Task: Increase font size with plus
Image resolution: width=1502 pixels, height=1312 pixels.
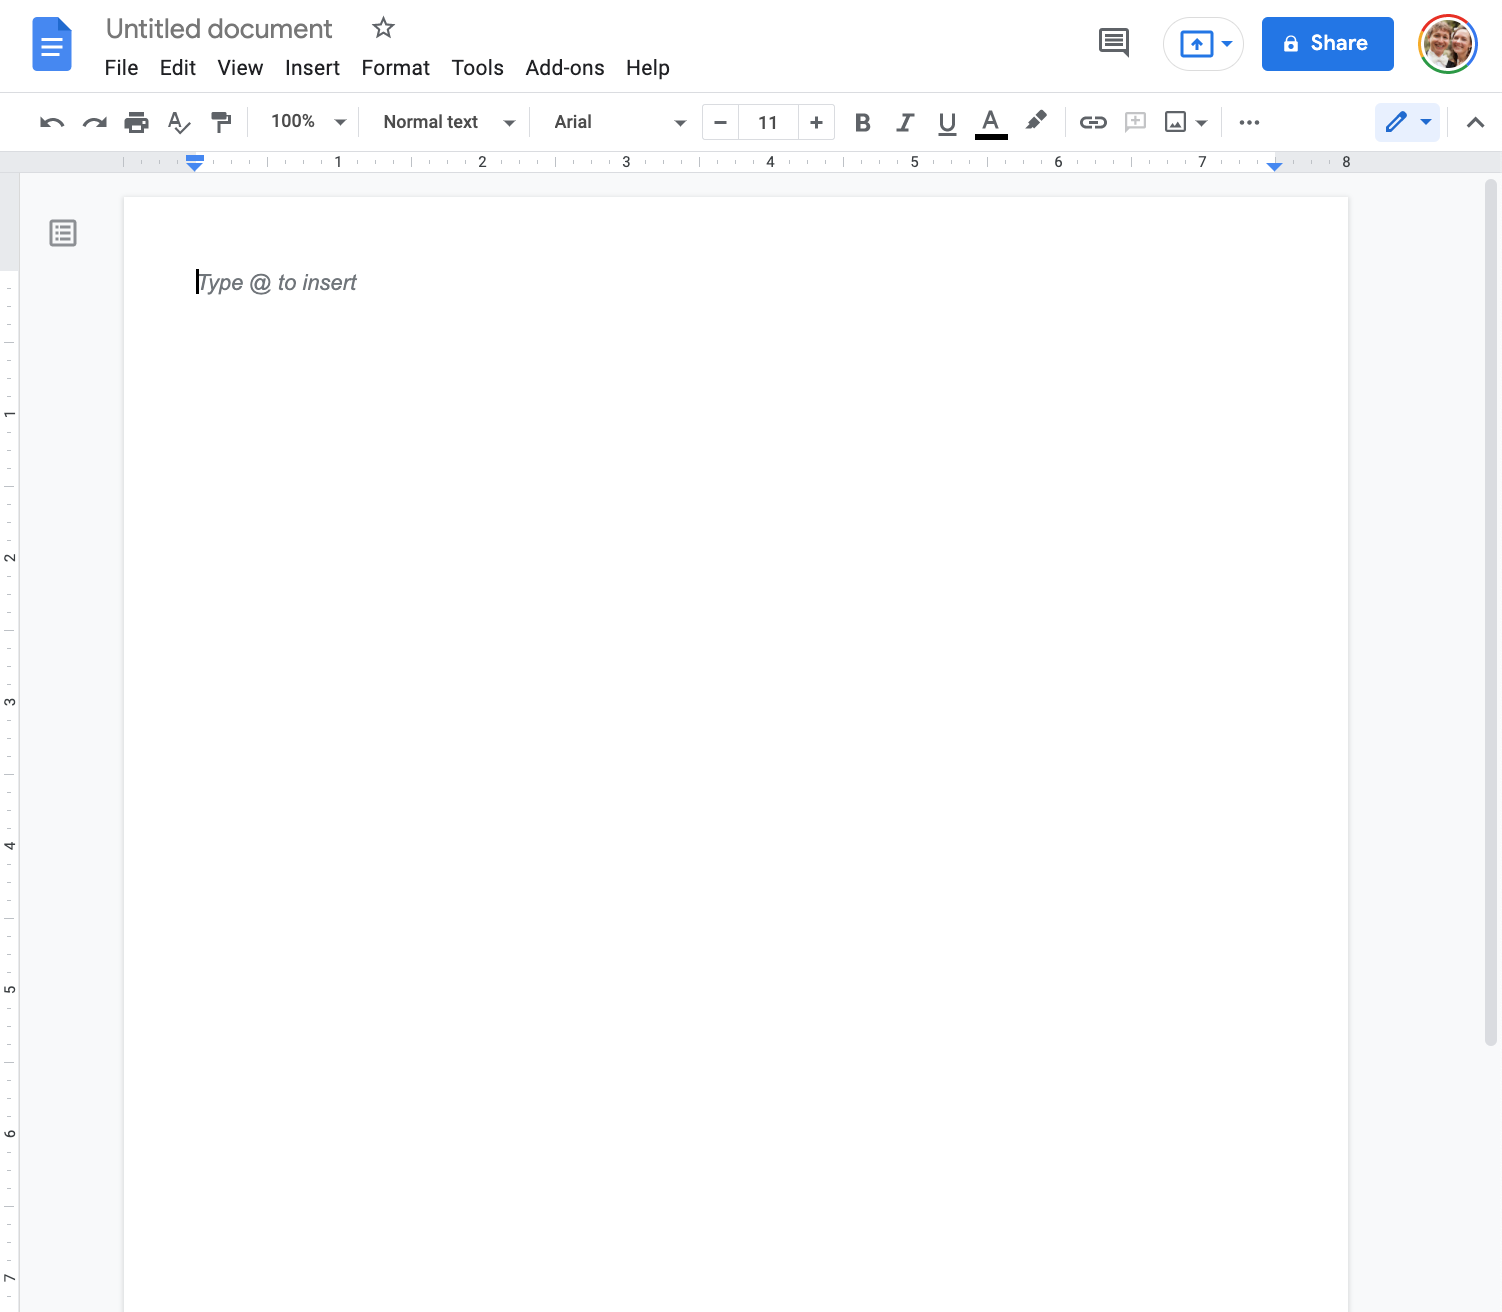Action: (x=816, y=122)
